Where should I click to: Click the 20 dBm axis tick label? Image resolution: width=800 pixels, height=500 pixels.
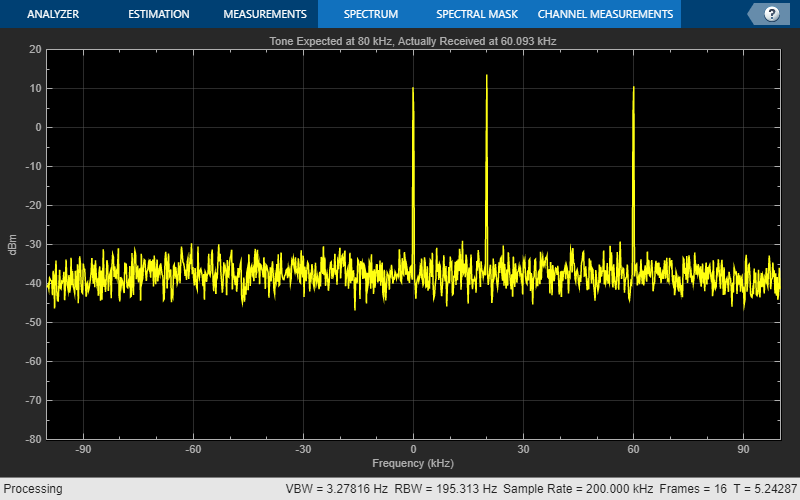[35, 49]
